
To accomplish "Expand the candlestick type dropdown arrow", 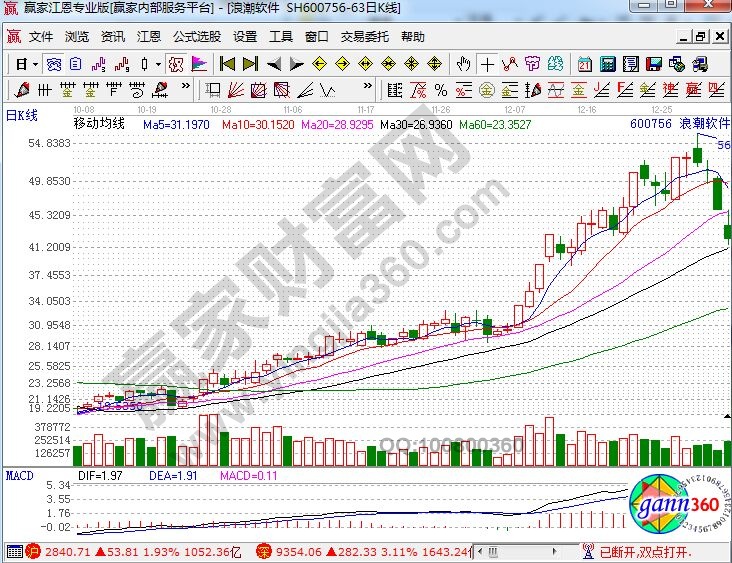I will pos(159,64).
